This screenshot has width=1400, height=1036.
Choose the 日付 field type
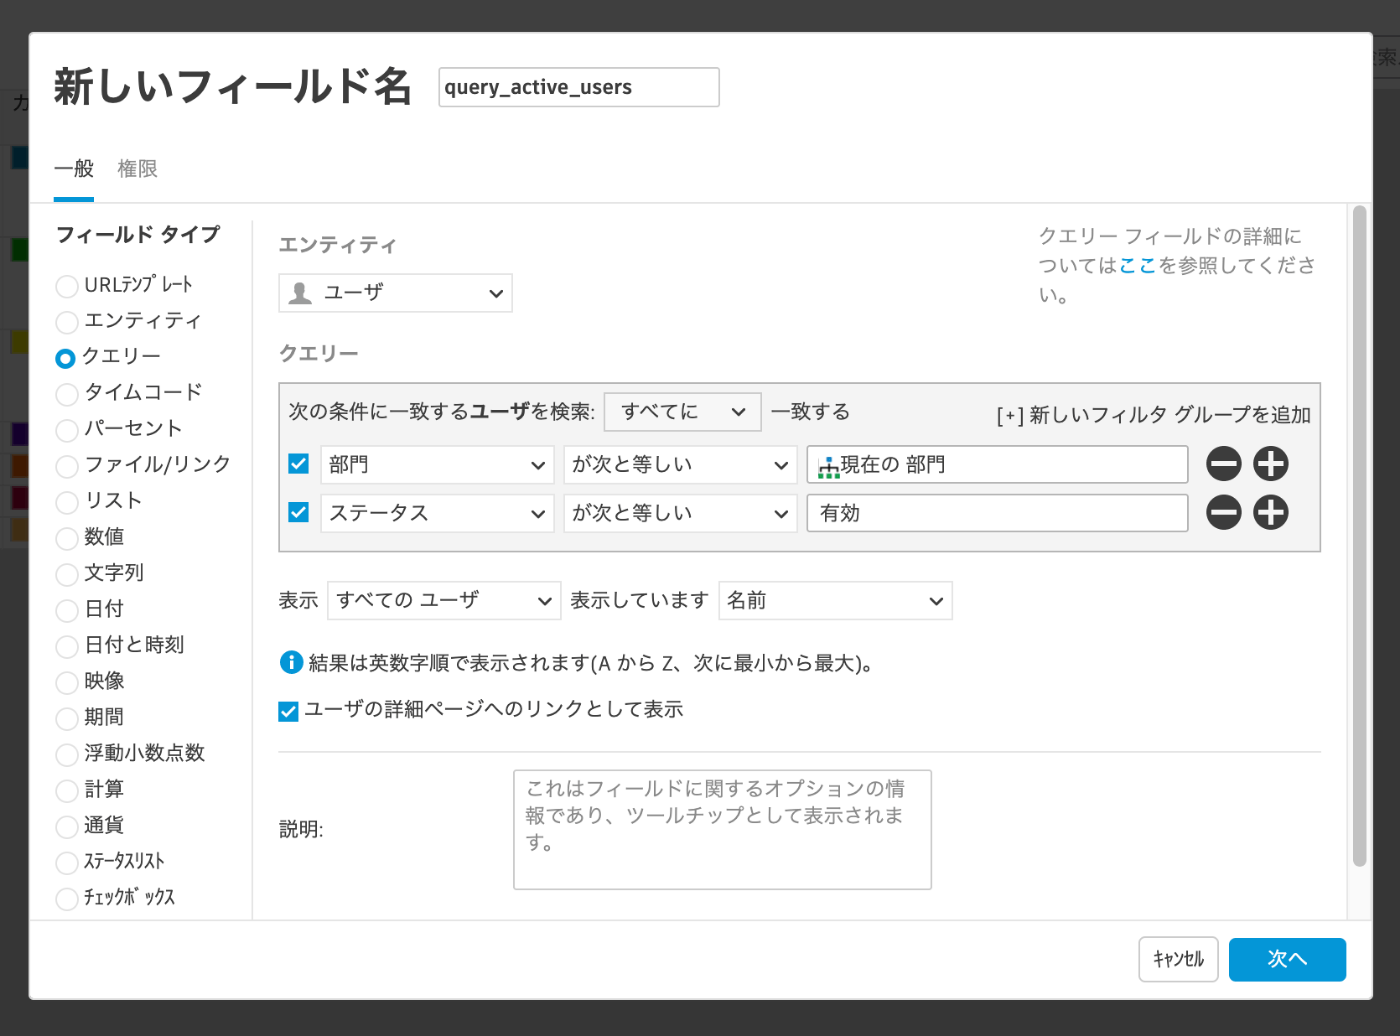[67, 610]
